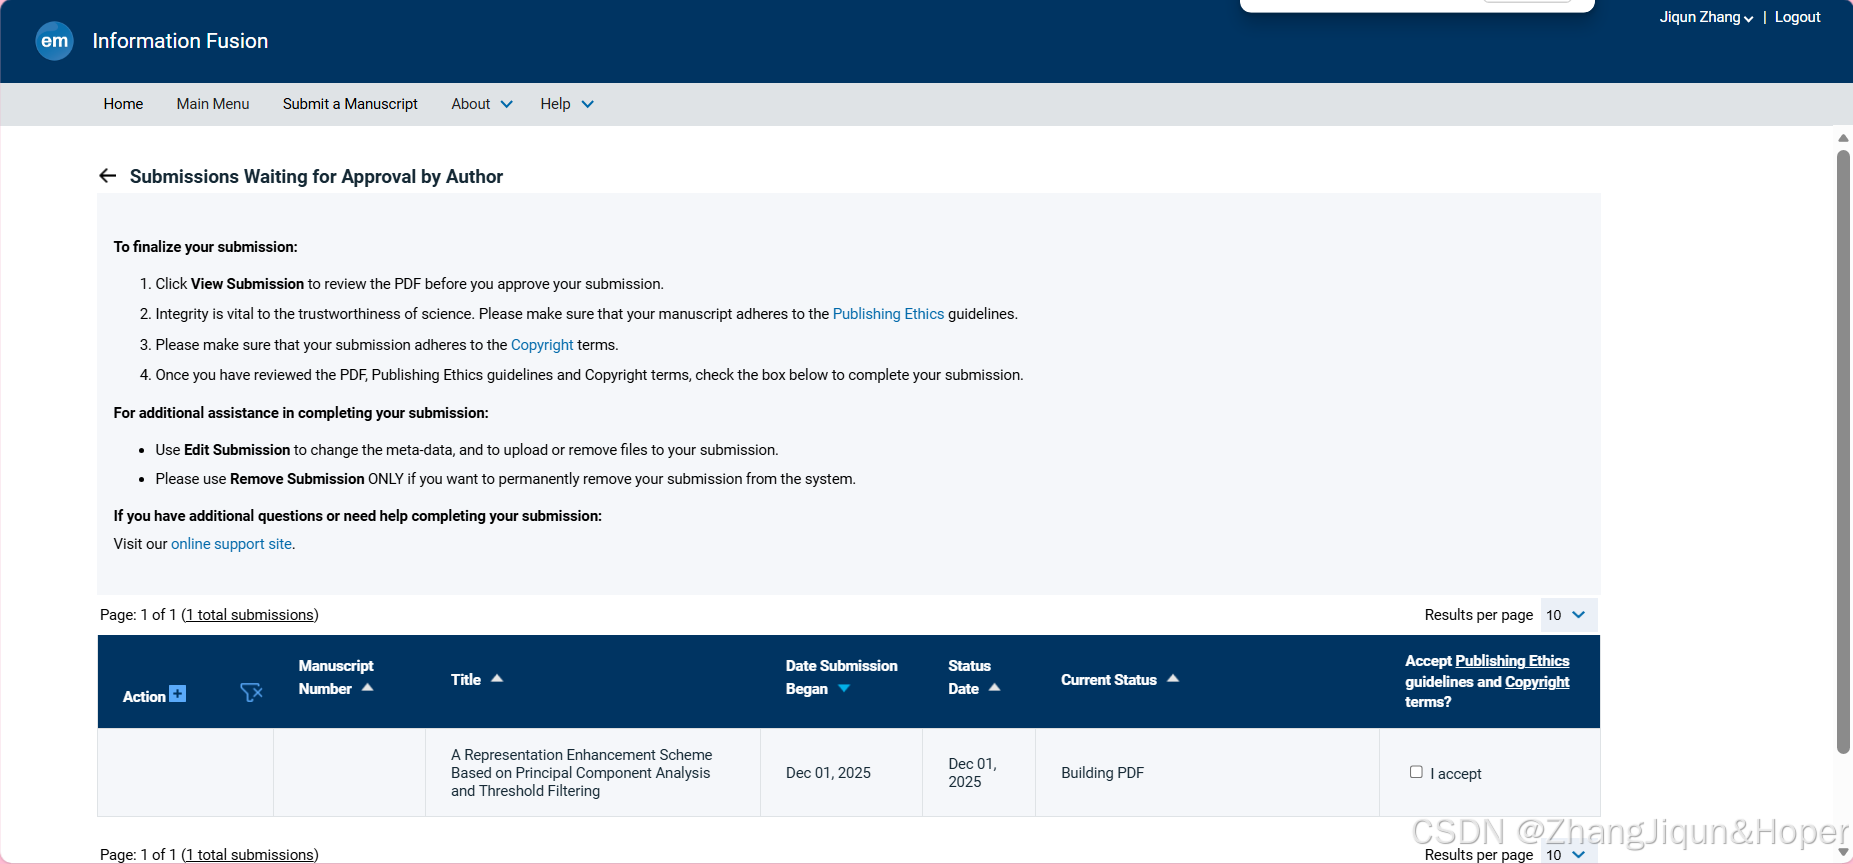Tick the I accept checkbox

click(1416, 772)
